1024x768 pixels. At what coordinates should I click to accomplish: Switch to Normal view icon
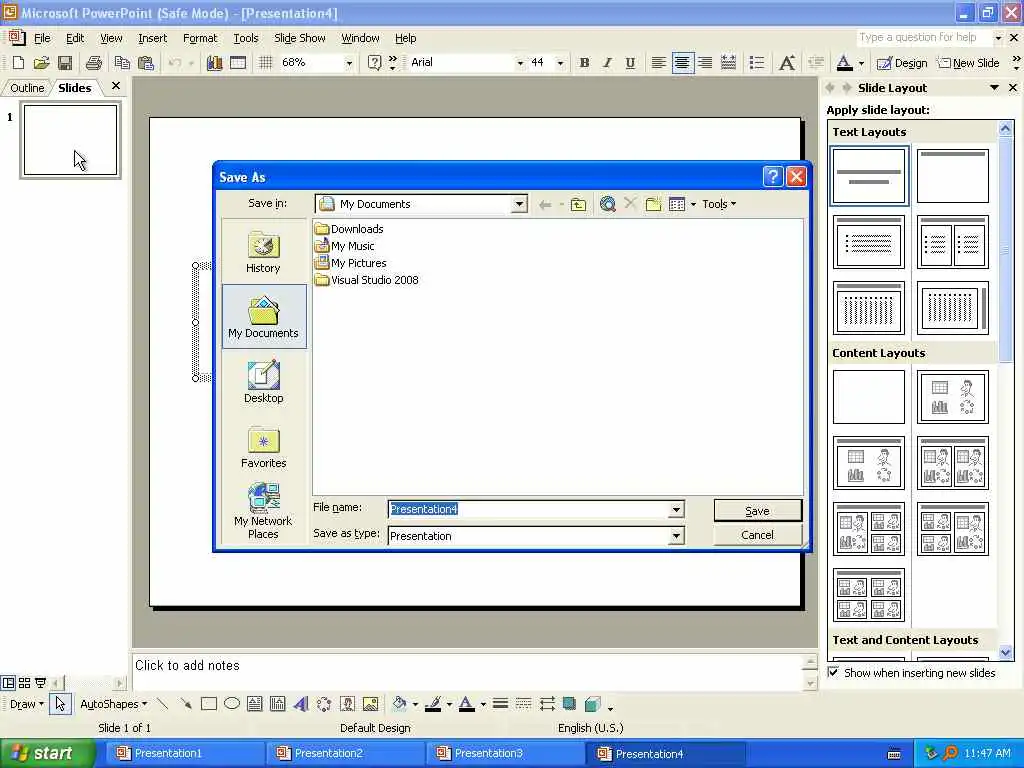(8, 683)
